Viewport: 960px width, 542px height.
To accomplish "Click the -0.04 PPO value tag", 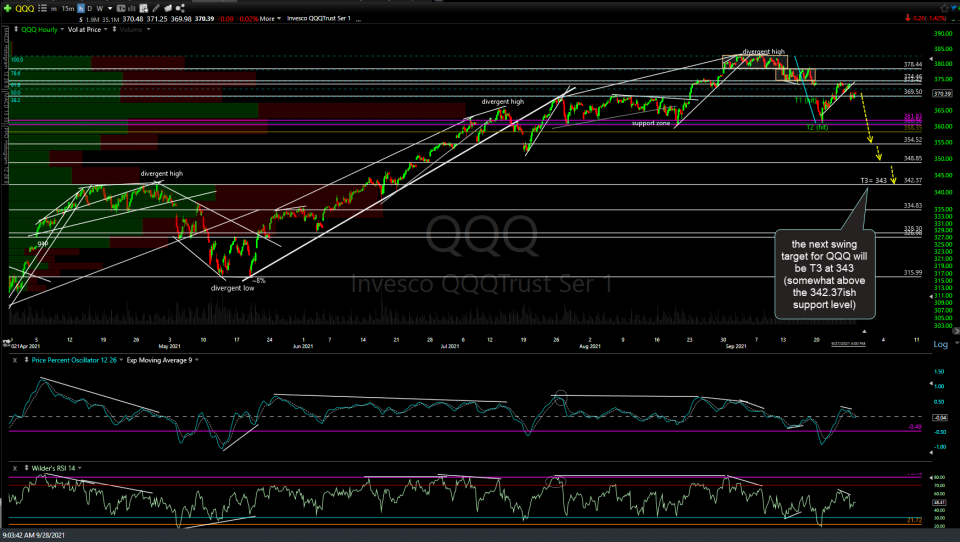I will point(940,418).
